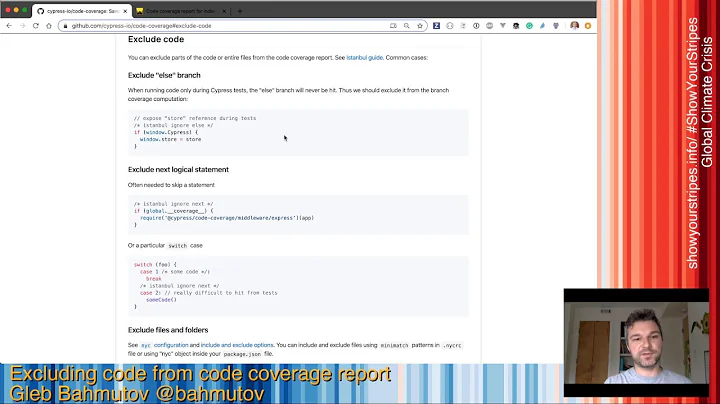This screenshot has width=720, height=404.
Task: Click the orange update indicator icon
Action: click(x=588, y=26)
